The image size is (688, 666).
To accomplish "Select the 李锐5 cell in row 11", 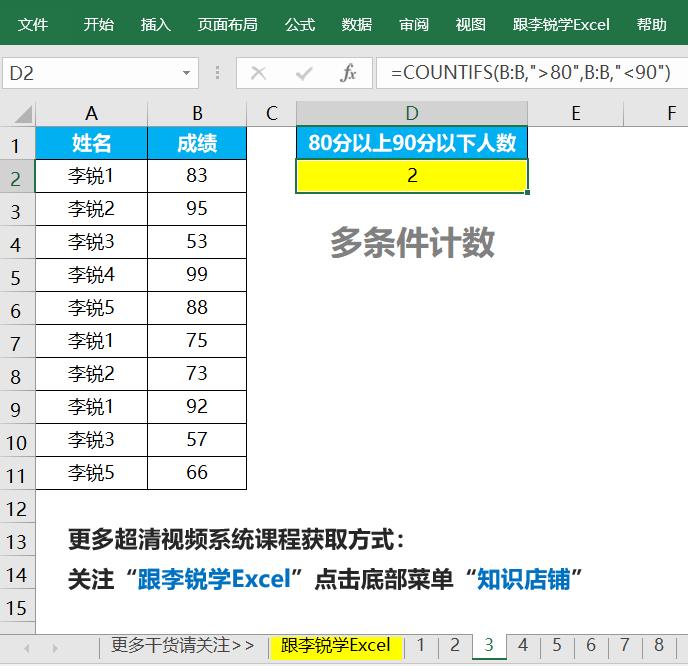I will [x=91, y=473].
